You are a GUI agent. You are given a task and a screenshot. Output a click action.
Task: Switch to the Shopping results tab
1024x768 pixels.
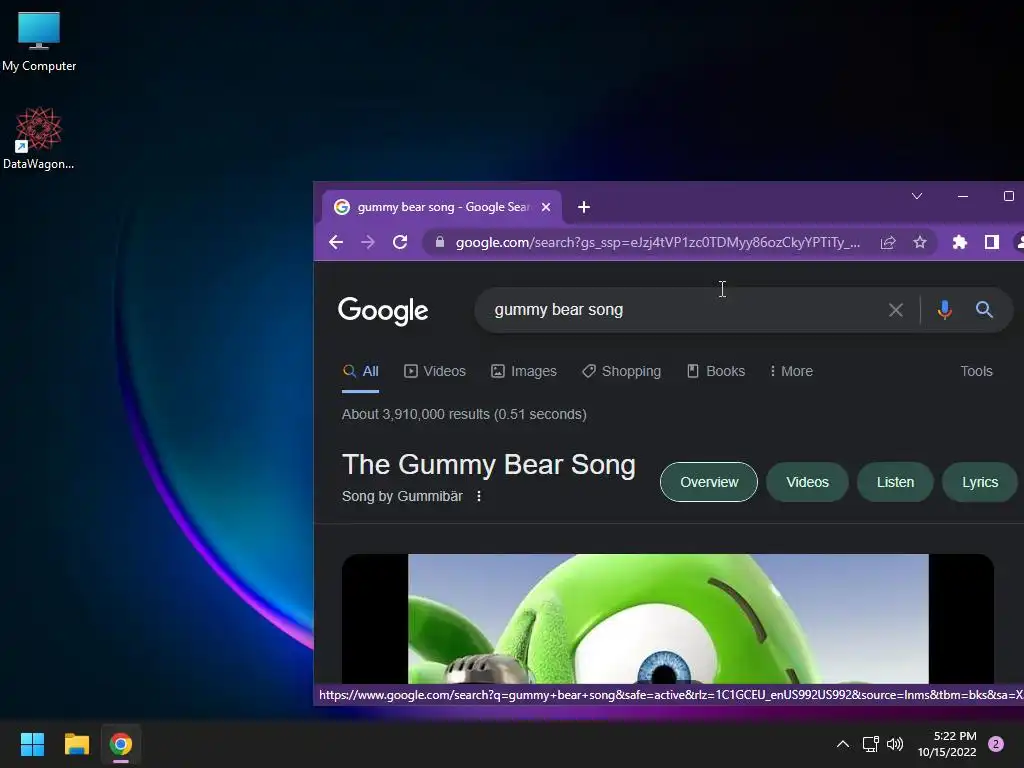coord(621,371)
